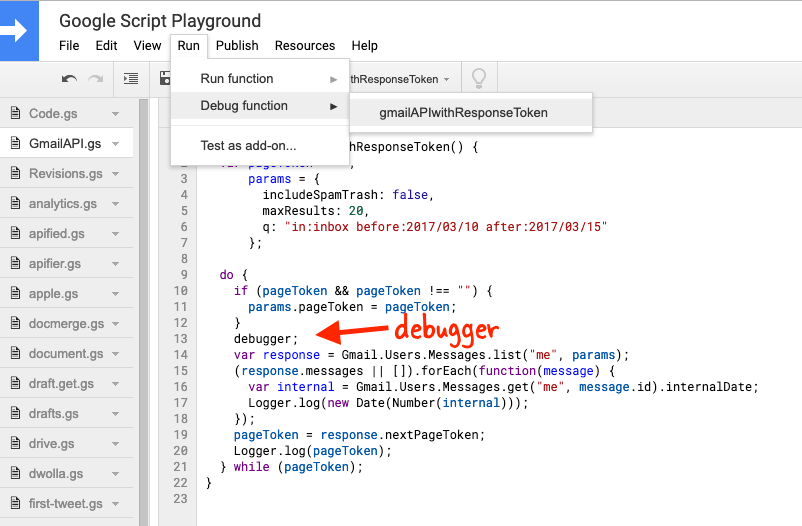Open the analytics.gs file

pyautogui.click(x=63, y=204)
